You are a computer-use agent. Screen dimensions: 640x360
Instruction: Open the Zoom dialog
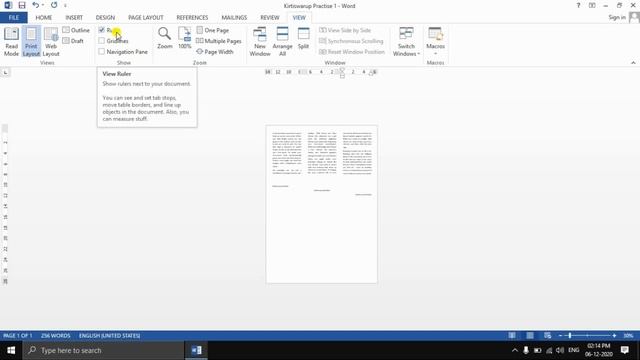164,38
